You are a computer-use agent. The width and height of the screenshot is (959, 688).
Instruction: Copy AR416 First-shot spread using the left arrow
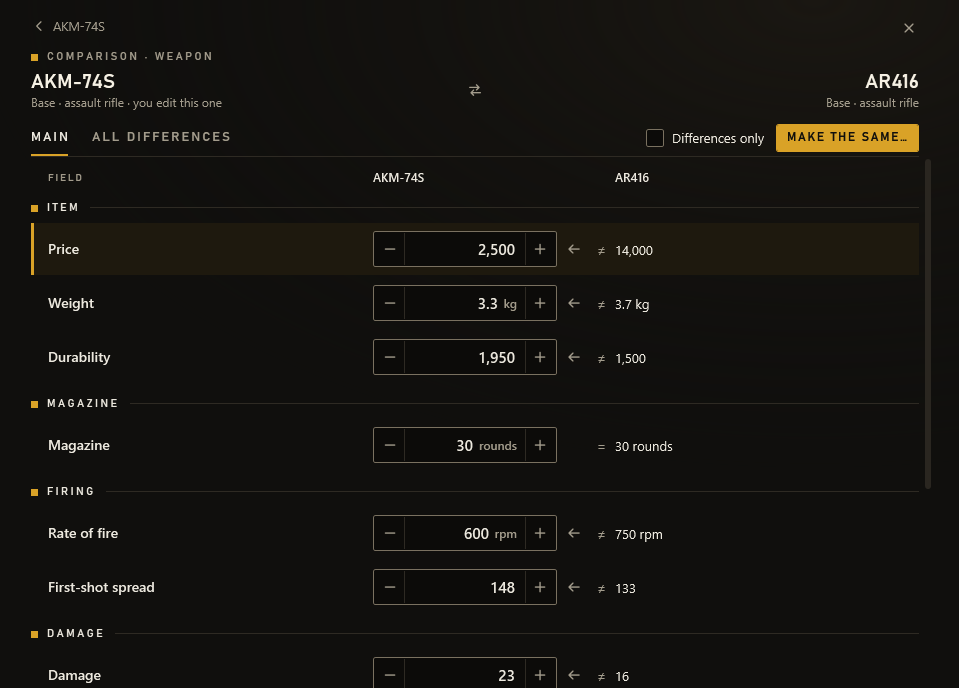point(574,586)
